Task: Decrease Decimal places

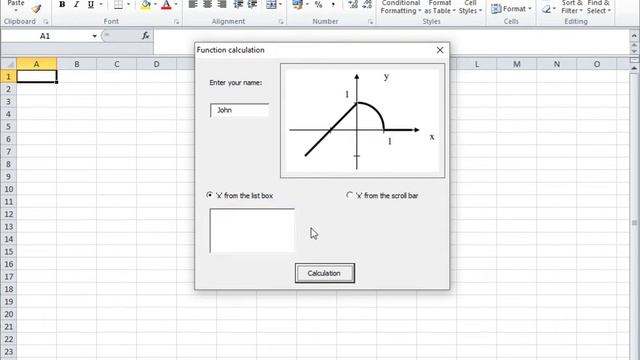Action: click(367, 4)
